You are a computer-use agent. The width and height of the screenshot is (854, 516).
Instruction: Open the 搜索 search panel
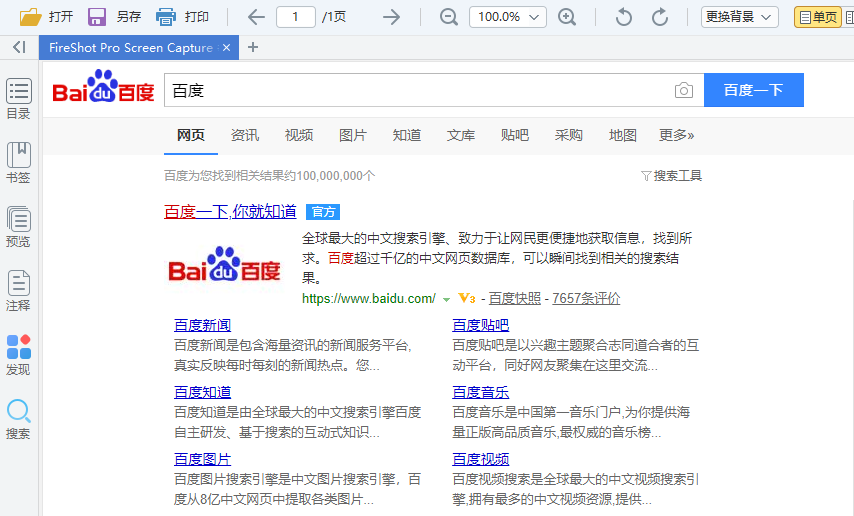click(19, 418)
